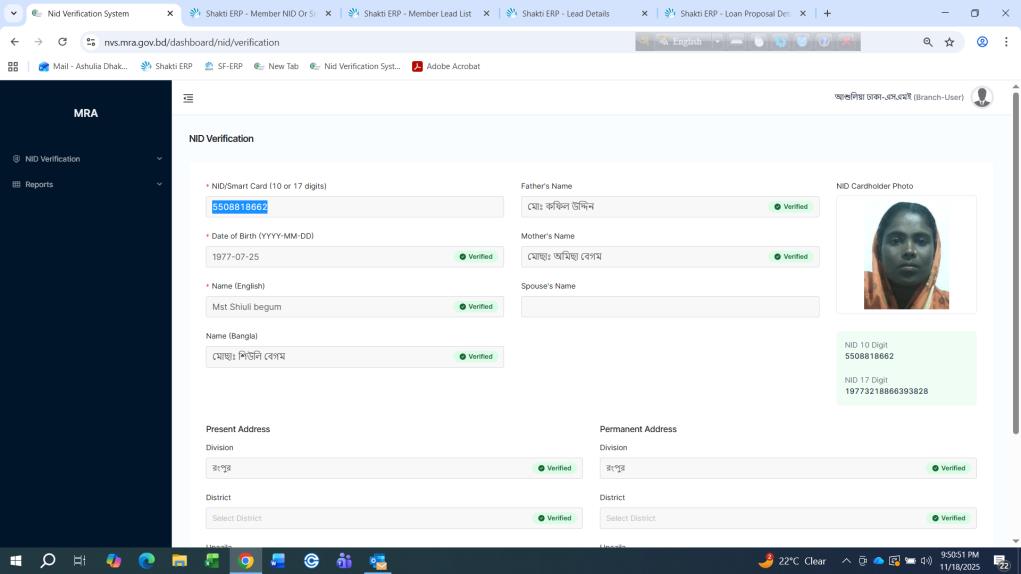Click the NID/Smart Card number field
The image size is (1021, 574).
(354, 207)
